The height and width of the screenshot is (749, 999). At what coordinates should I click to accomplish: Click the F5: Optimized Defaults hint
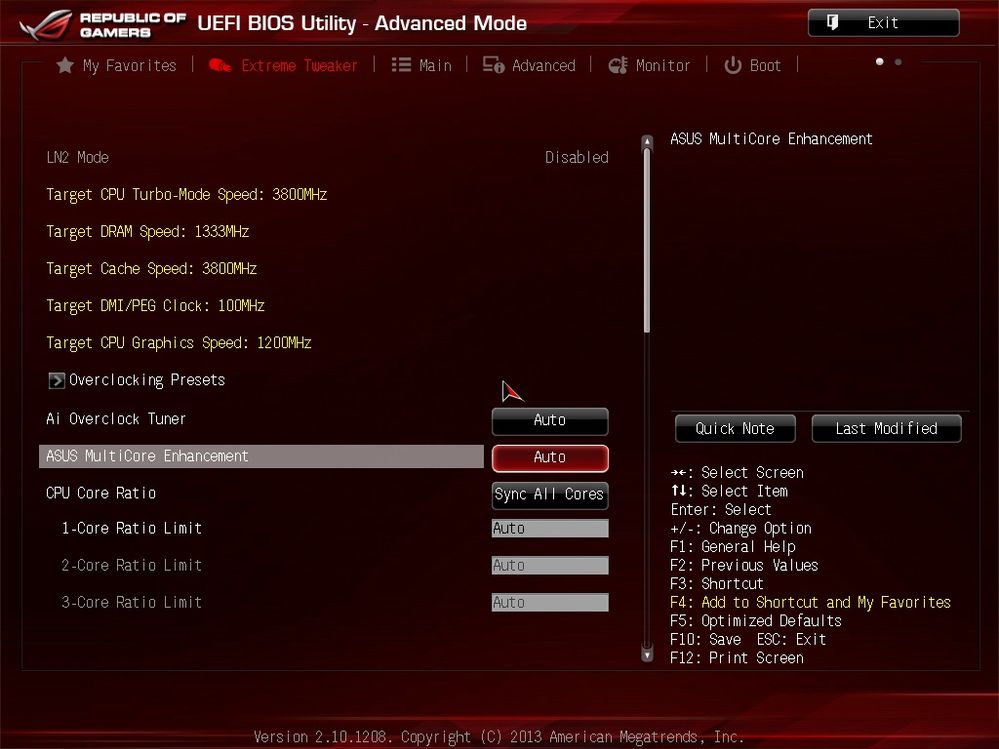[x=756, y=621]
